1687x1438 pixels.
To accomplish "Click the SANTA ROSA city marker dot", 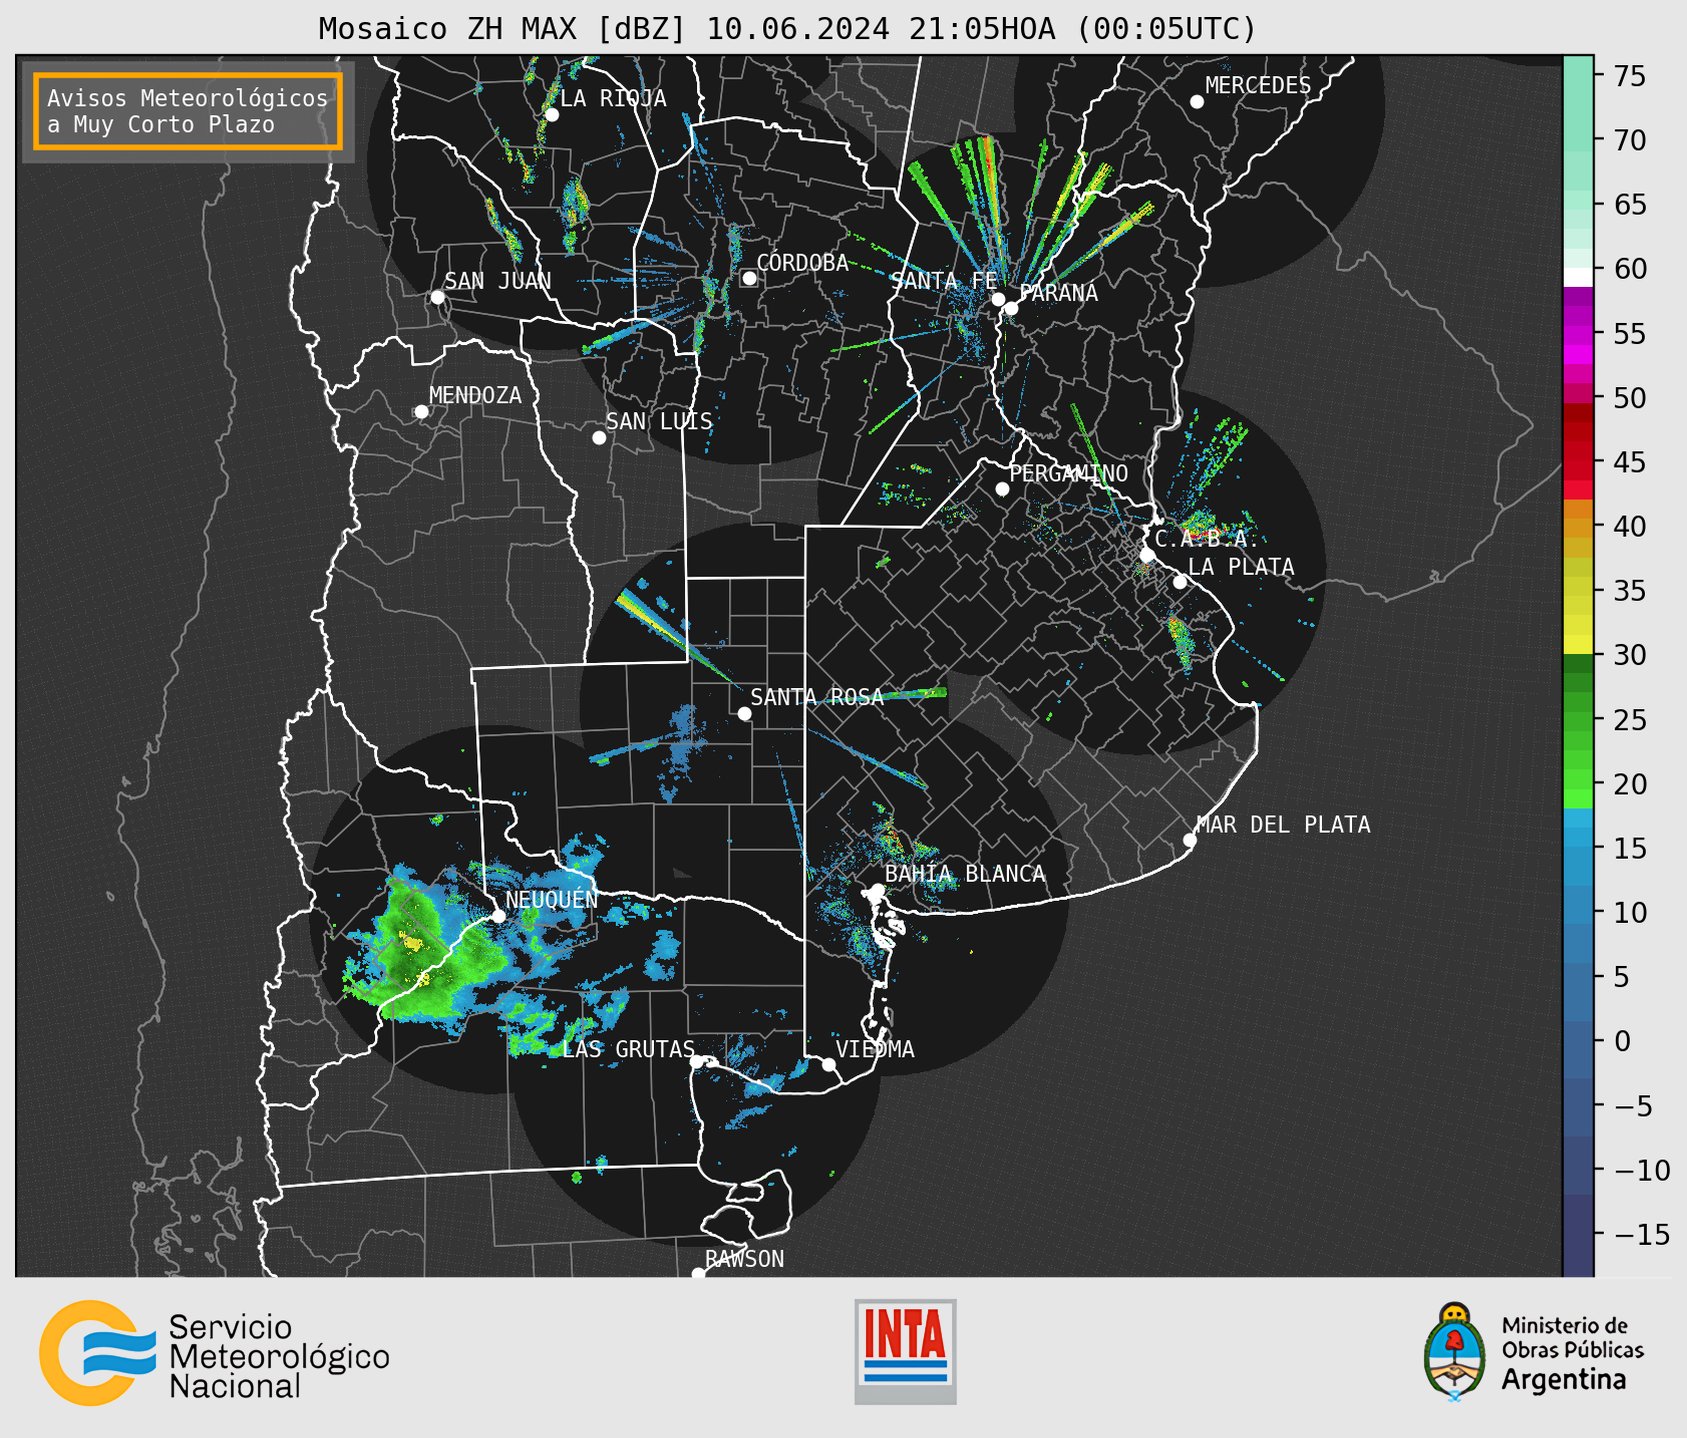I will 744,713.
